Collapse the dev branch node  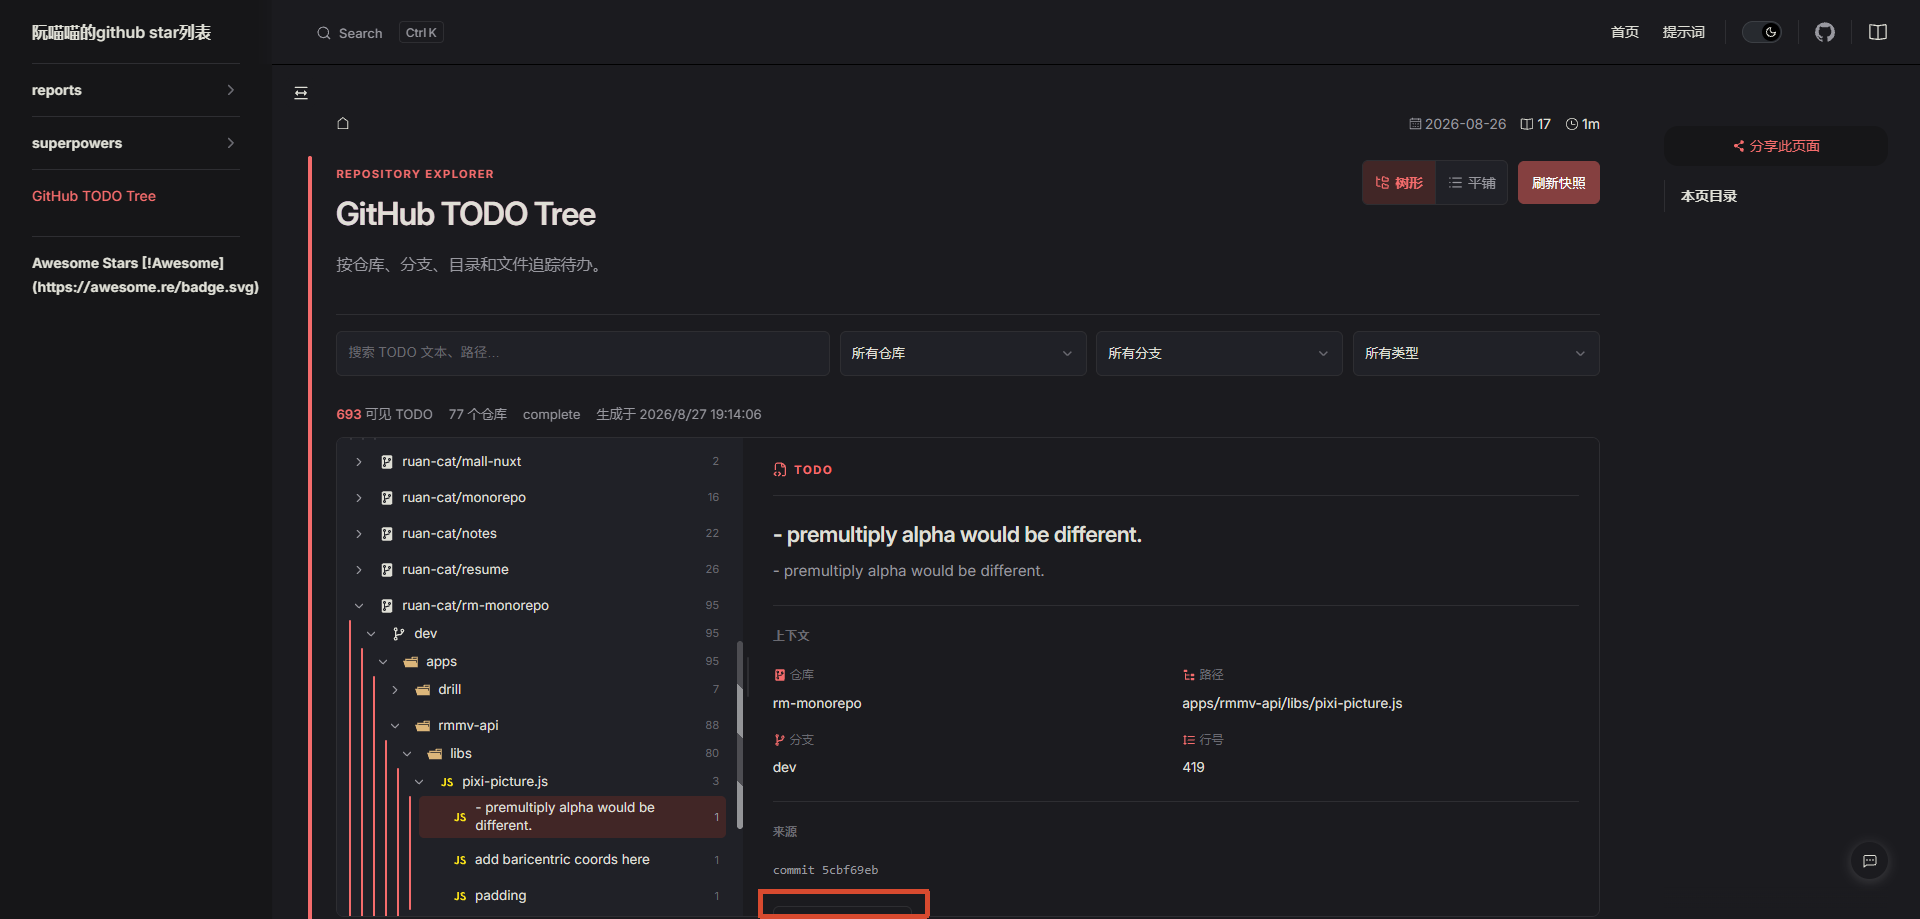click(x=371, y=634)
